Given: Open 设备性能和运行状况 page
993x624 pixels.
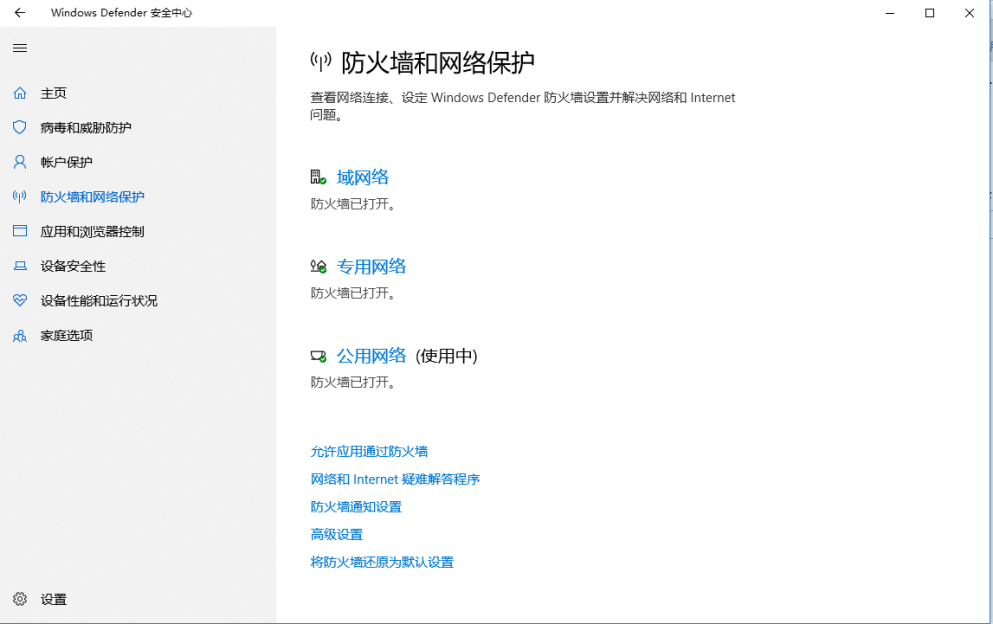Looking at the screenshot, I should point(99,300).
